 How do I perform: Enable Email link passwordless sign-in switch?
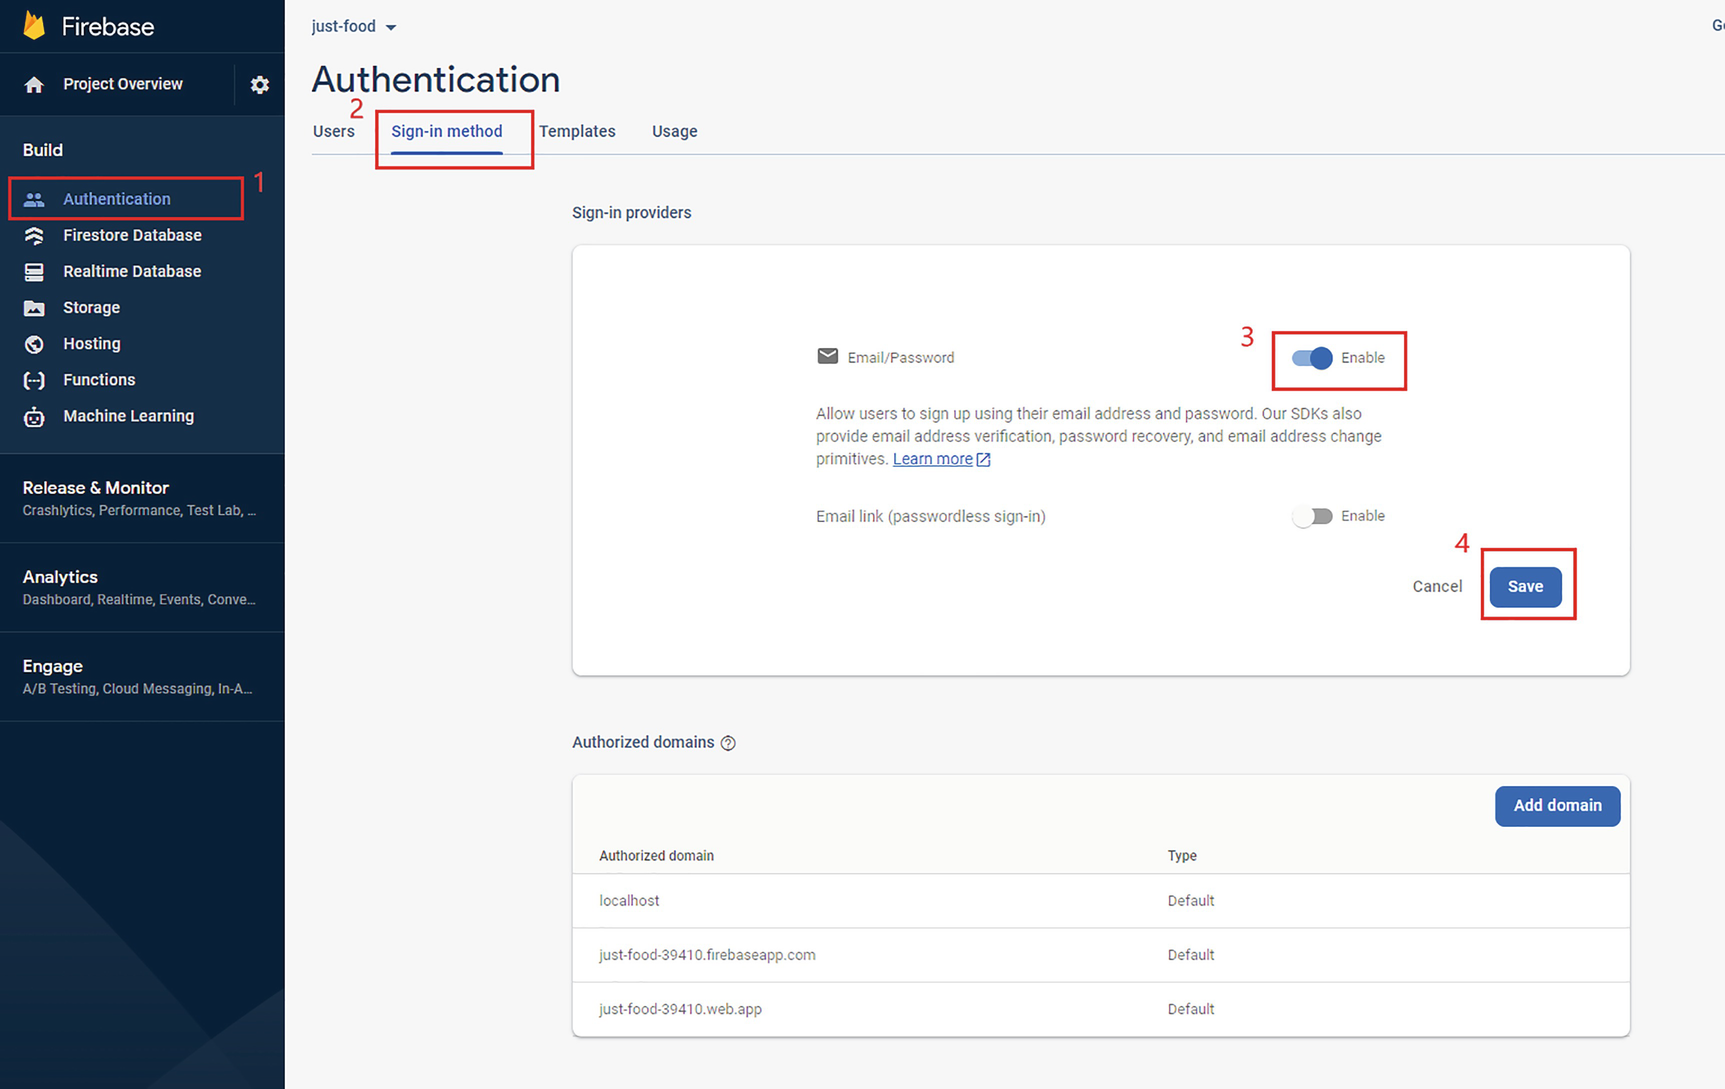coord(1312,516)
